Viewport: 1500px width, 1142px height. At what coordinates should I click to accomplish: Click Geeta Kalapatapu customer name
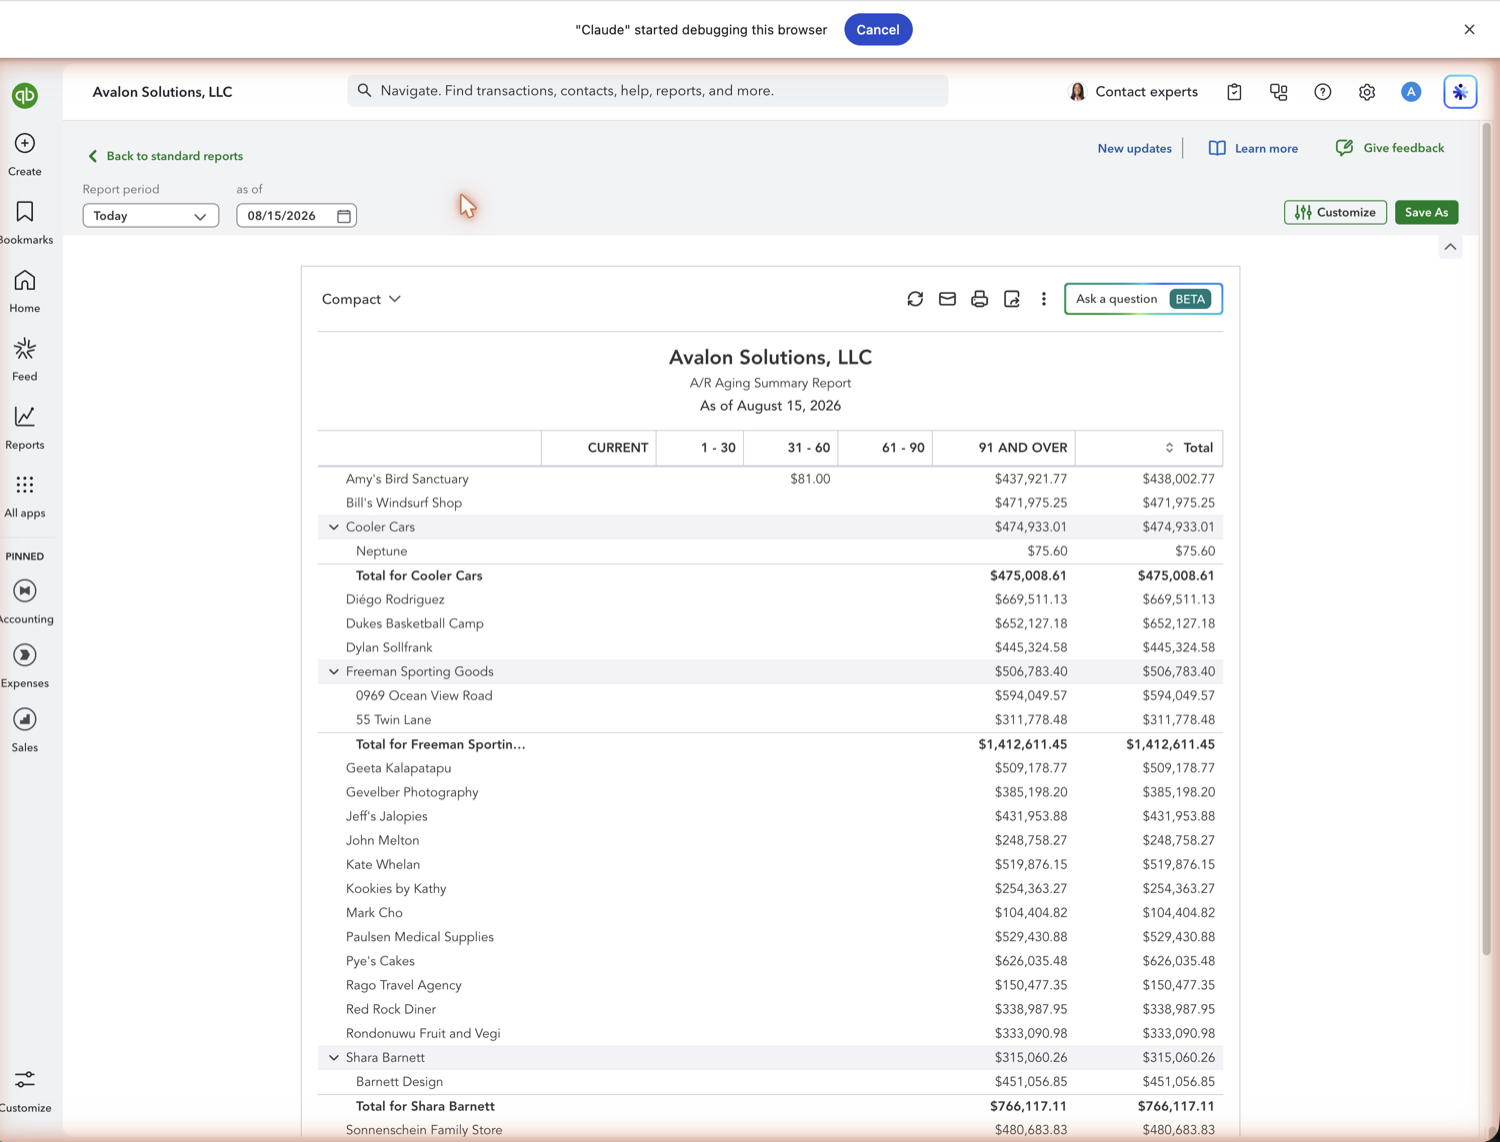coord(398,769)
